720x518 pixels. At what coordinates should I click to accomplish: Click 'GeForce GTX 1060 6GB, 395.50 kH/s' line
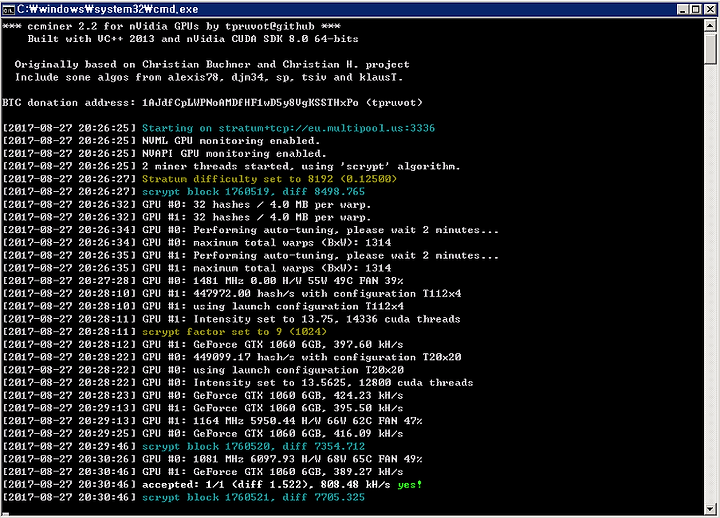[203, 408]
